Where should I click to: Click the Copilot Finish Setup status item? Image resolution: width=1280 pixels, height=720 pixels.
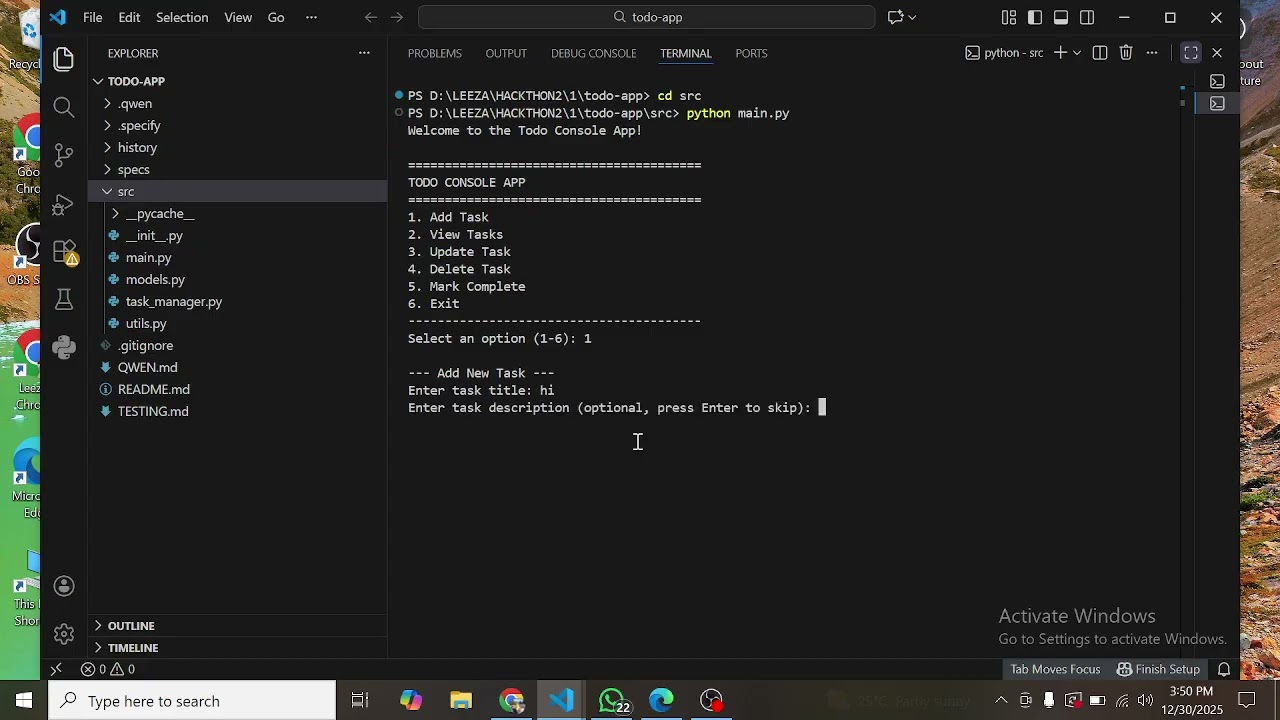click(x=1158, y=669)
